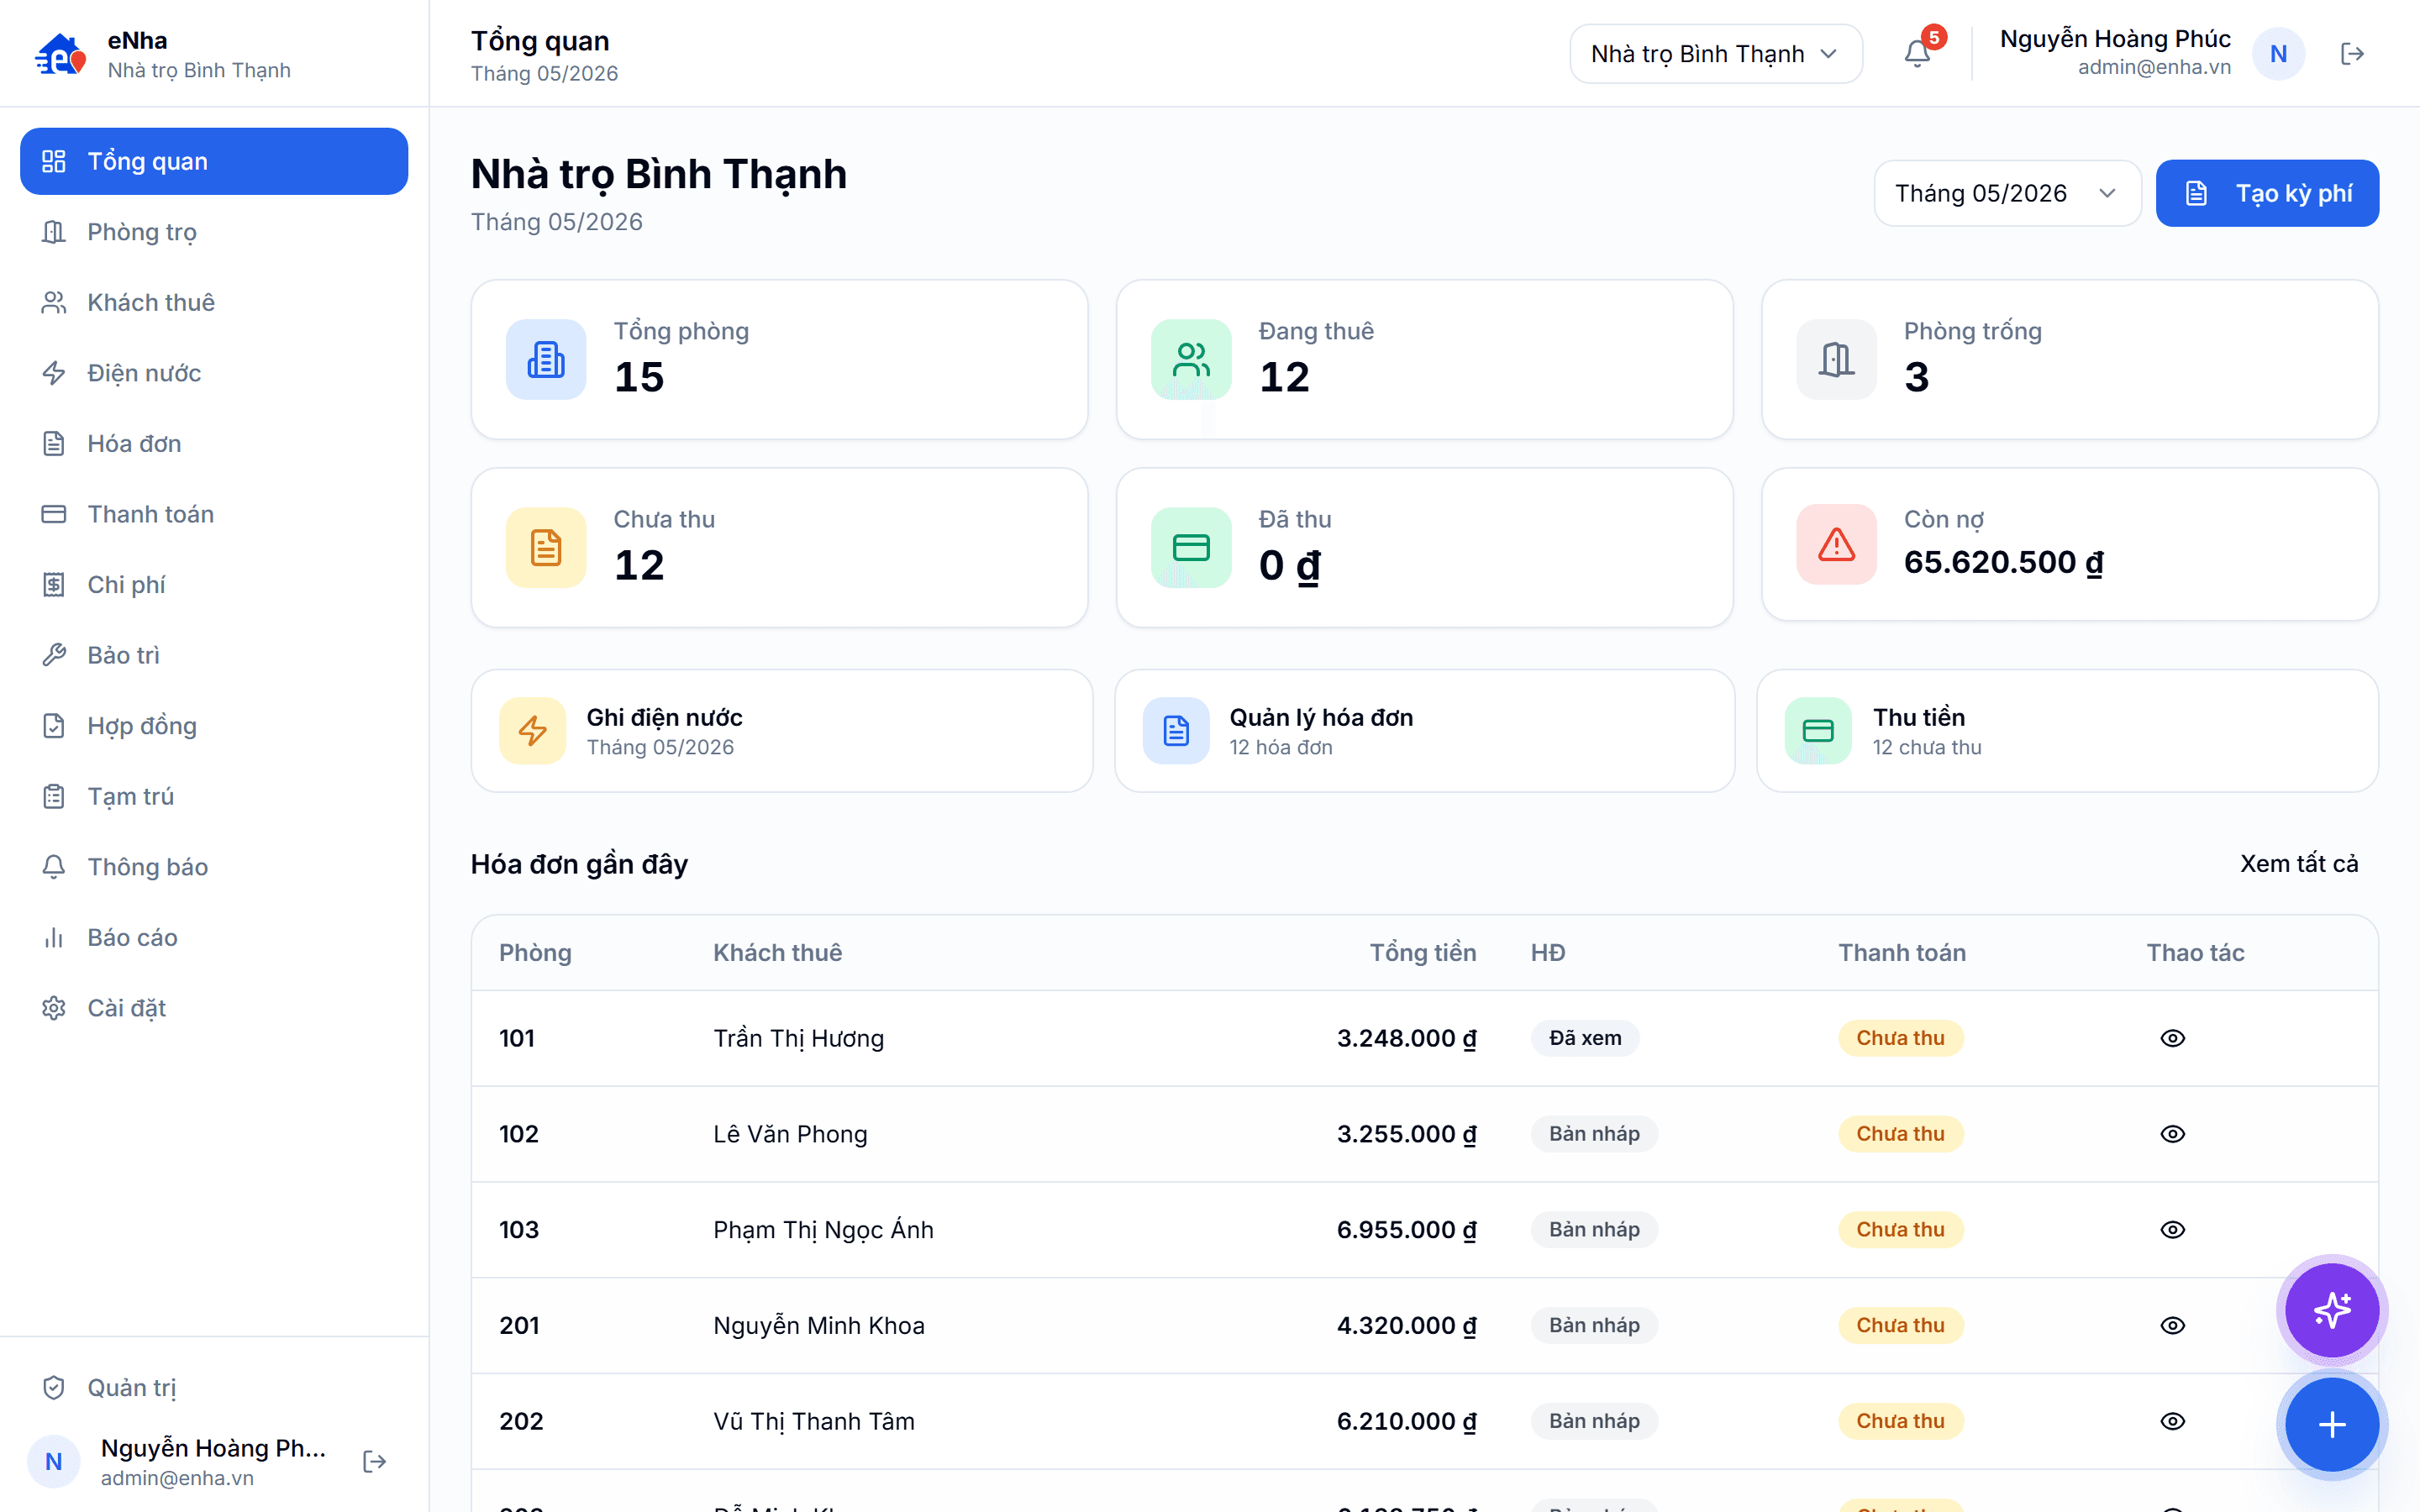Click the Xem tất cả link
The image size is (2420, 1512).
pos(2298,863)
